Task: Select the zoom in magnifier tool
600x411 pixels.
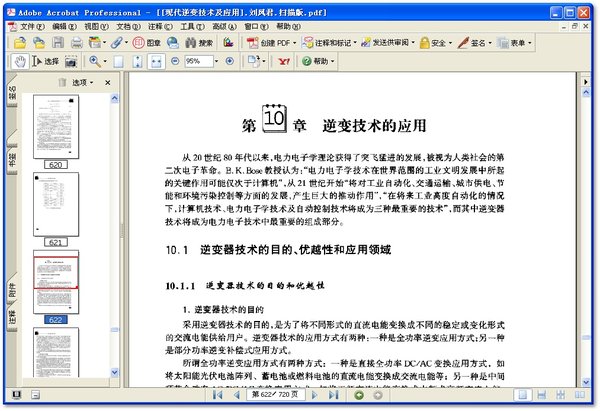Action: click(95, 61)
